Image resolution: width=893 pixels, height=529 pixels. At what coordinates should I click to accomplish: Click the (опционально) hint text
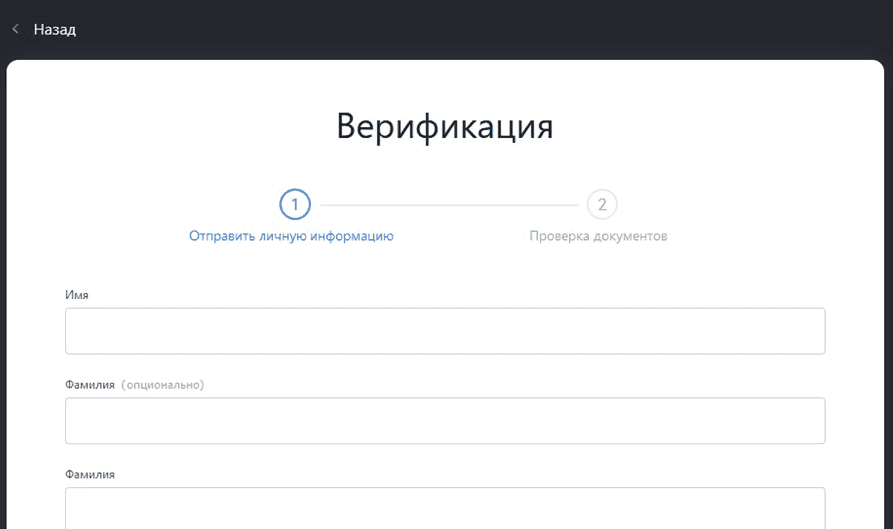(x=163, y=385)
